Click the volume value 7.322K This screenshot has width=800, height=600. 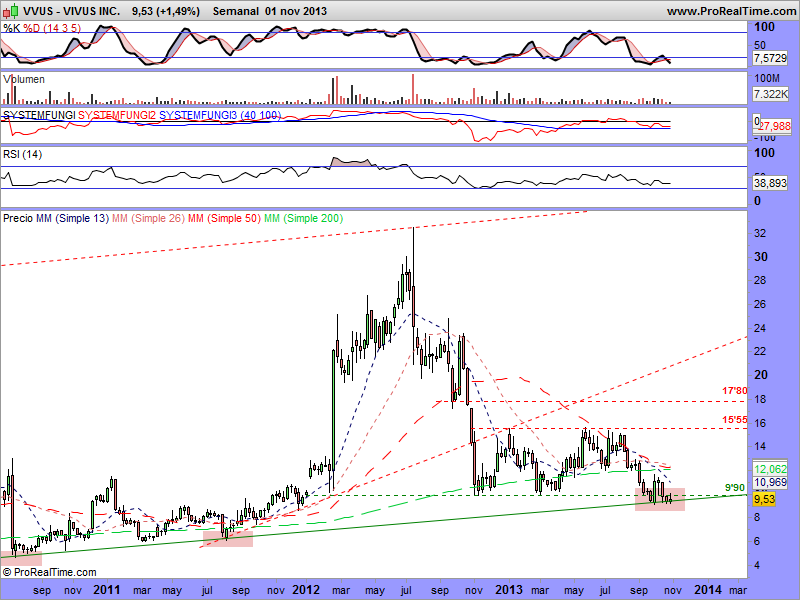tap(770, 94)
